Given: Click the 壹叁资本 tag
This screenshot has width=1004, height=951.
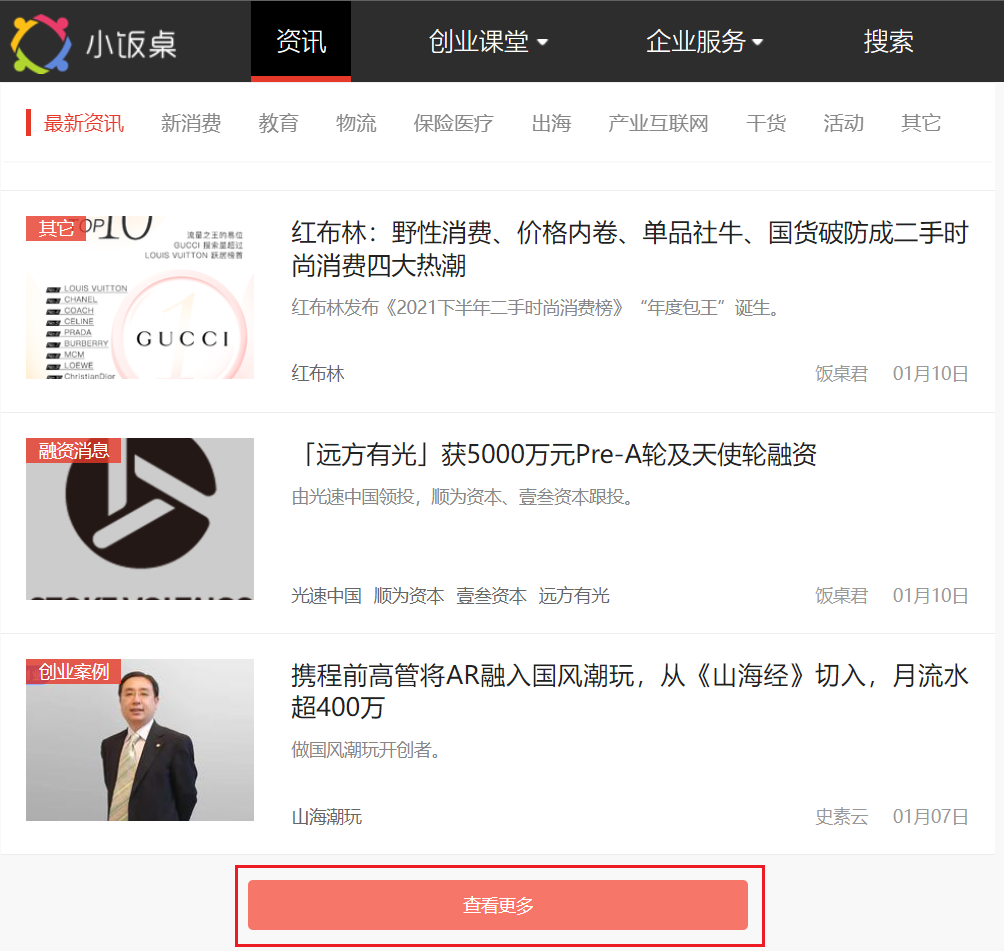Looking at the screenshot, I should [x=491, y=596].
